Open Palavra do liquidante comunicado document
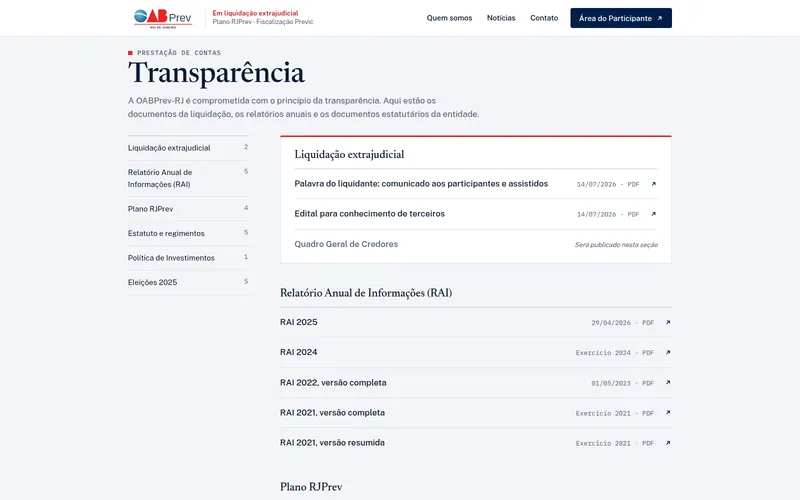This screenshot has width=800, height=500. click(x=421, y=184)
